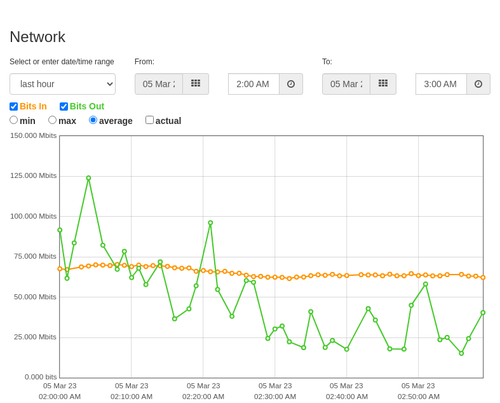Uncheck the Bits Out checkbox
This screenshot has height=403, width=500.
pyautogui.click(x=64, y=107)
